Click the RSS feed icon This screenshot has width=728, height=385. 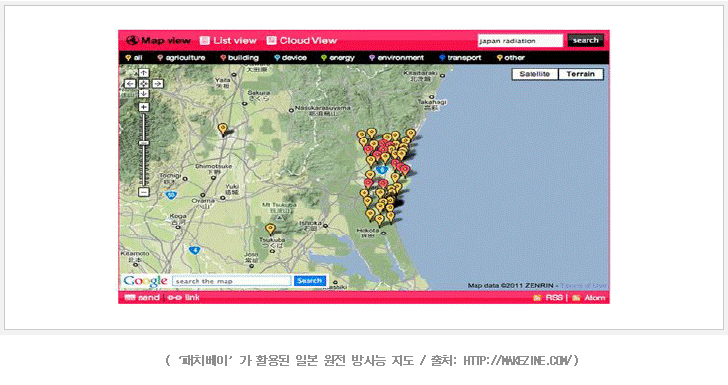pyautogui.click(x=537, y=298)
